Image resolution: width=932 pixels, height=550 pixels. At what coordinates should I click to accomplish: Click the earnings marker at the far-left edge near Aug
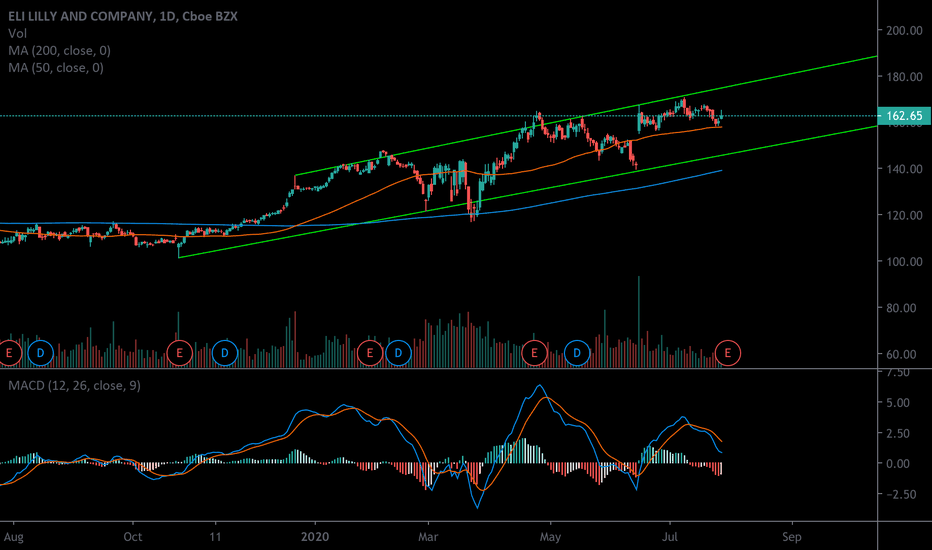tap(9, 353)
